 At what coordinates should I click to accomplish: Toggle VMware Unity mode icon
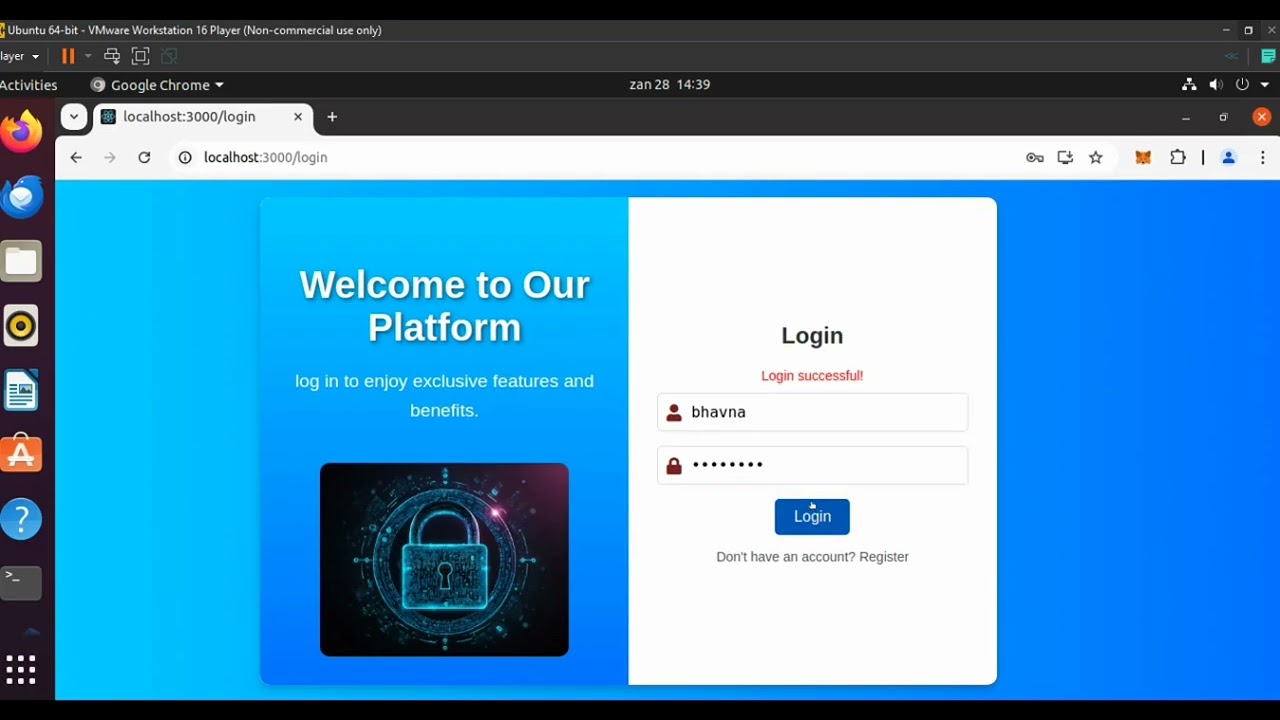click(169, 56)
